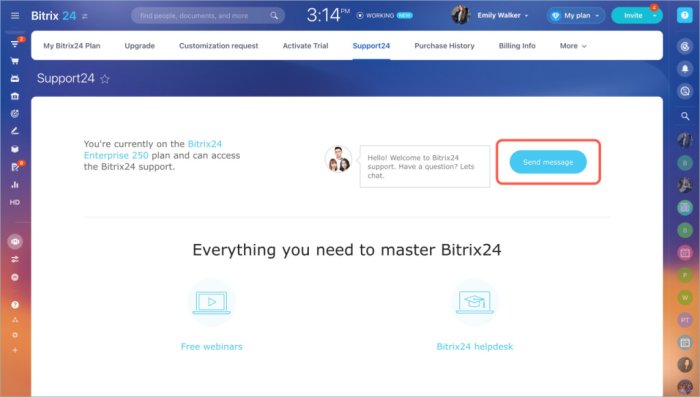Click the magnifier in the top search box
700x397 pixels.
pyautogui.click(x=274, y=16)
